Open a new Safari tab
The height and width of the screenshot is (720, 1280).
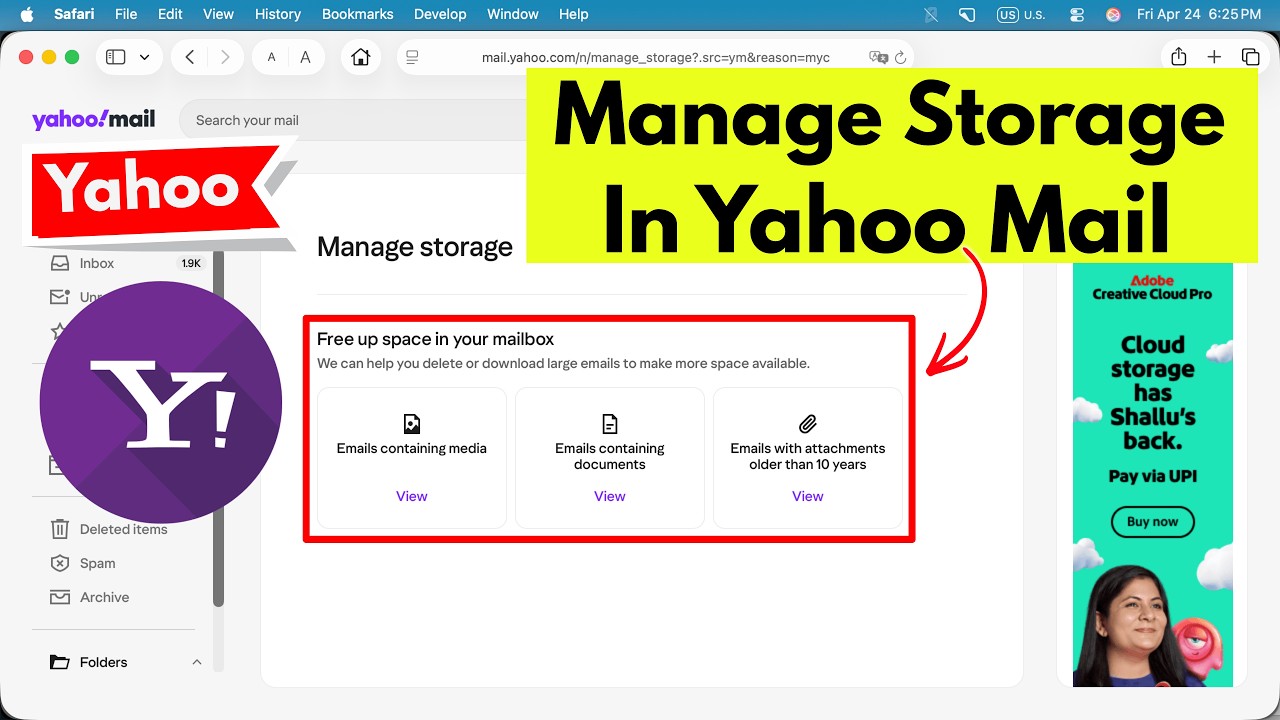(1214, 57)
